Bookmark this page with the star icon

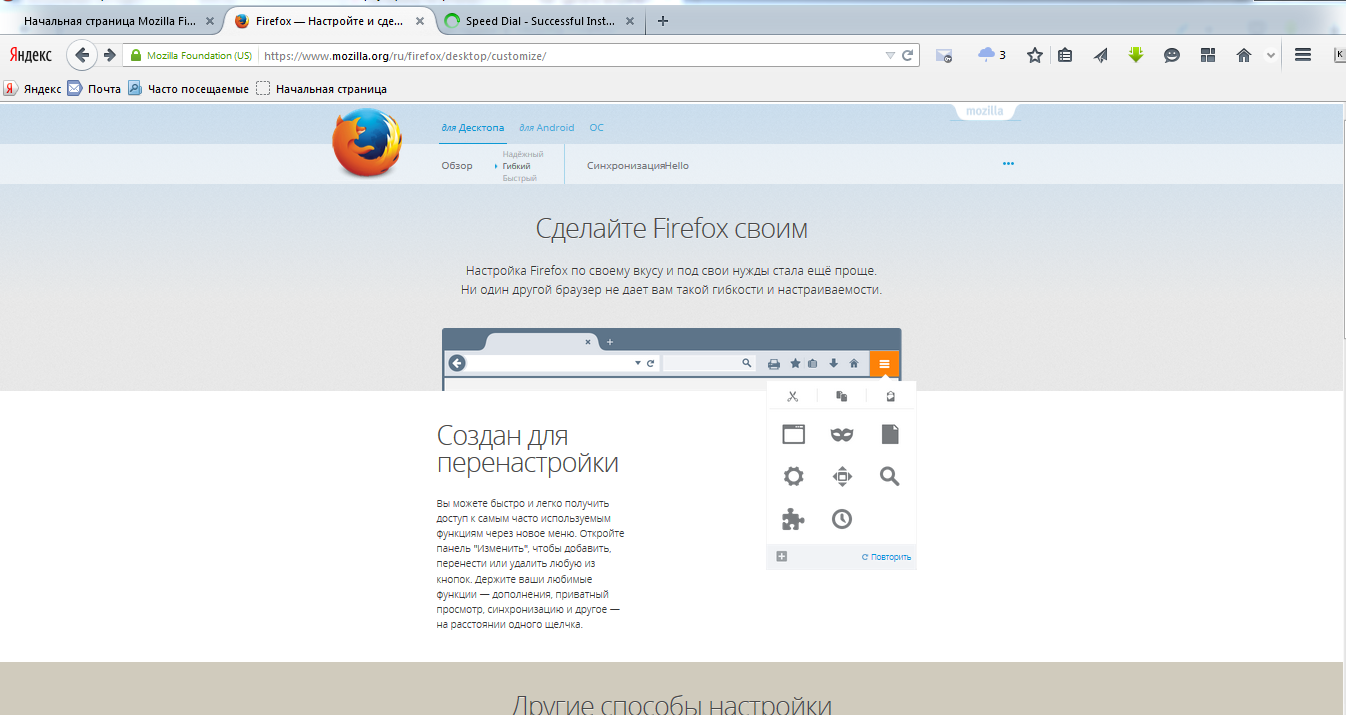coord(1035,56)
